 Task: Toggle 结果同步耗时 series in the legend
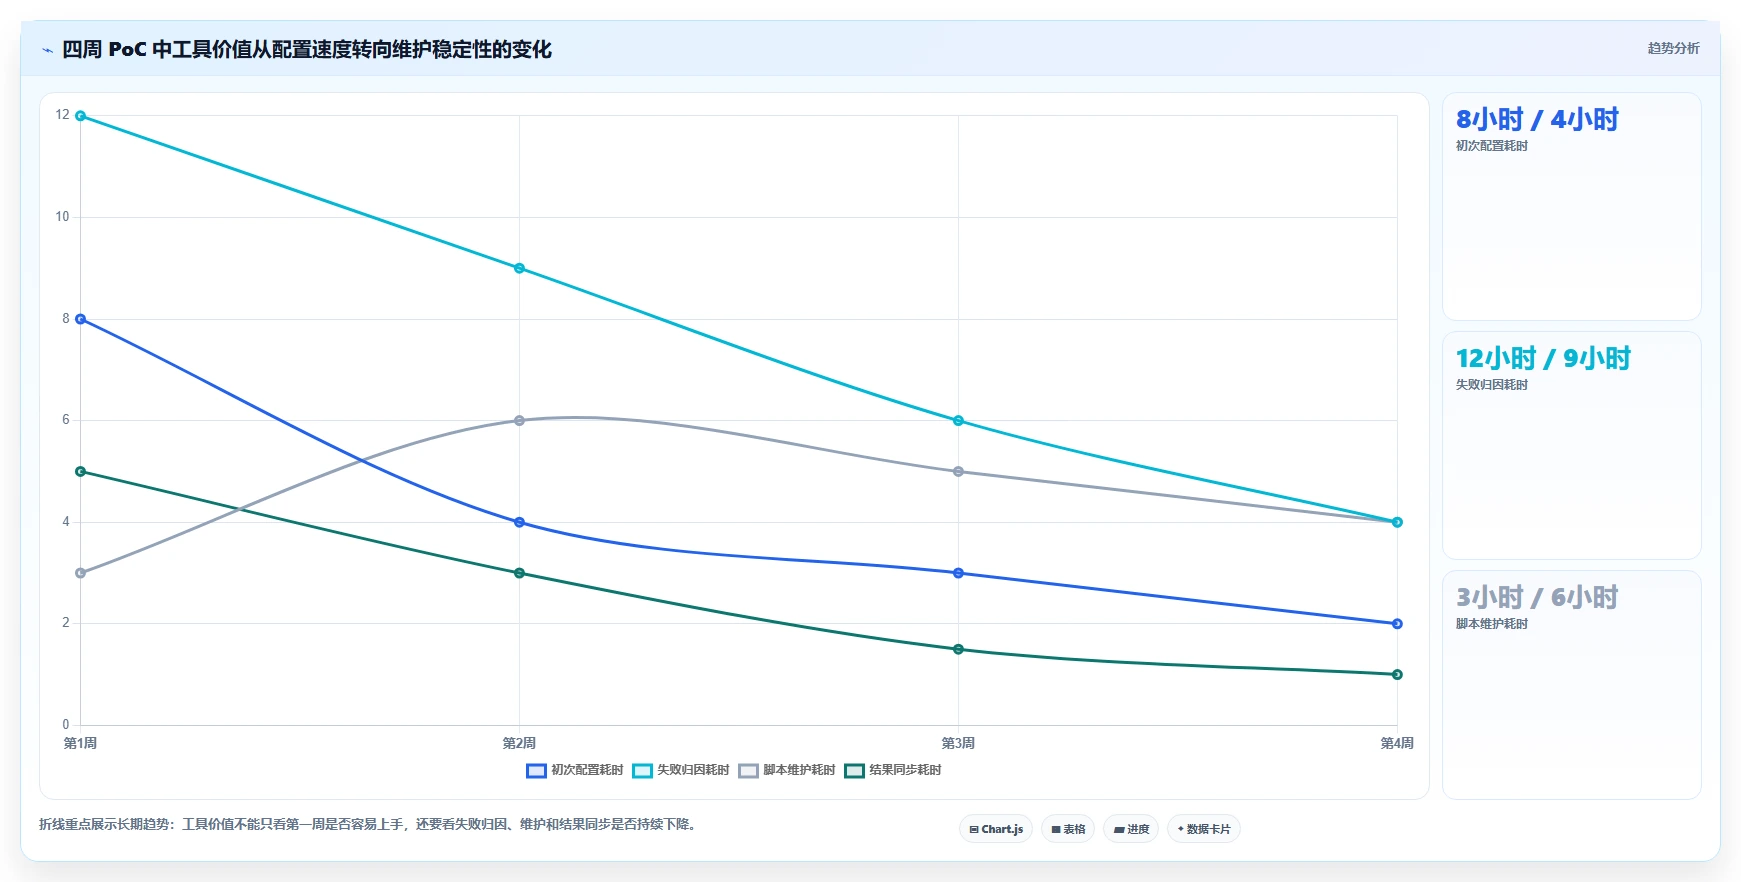coord(893,770)
